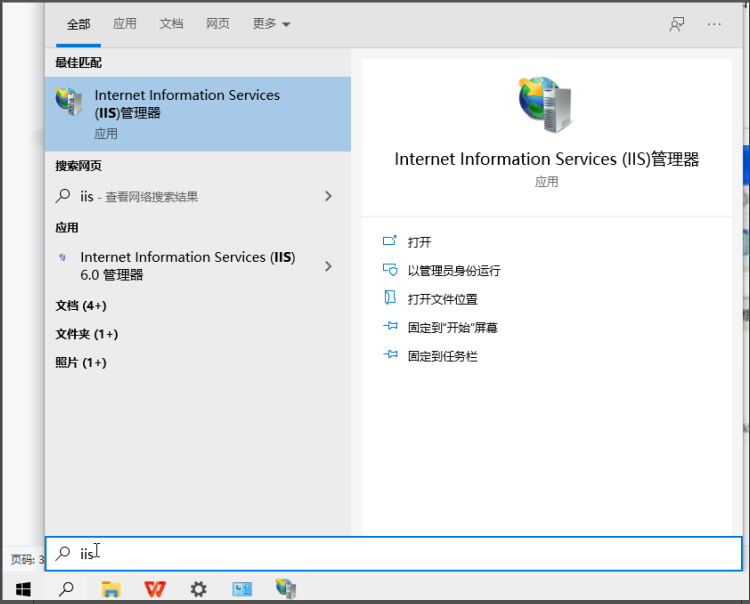Click the search box containing iis
Viewport: 750px width, 604px height.
[393, 554]
